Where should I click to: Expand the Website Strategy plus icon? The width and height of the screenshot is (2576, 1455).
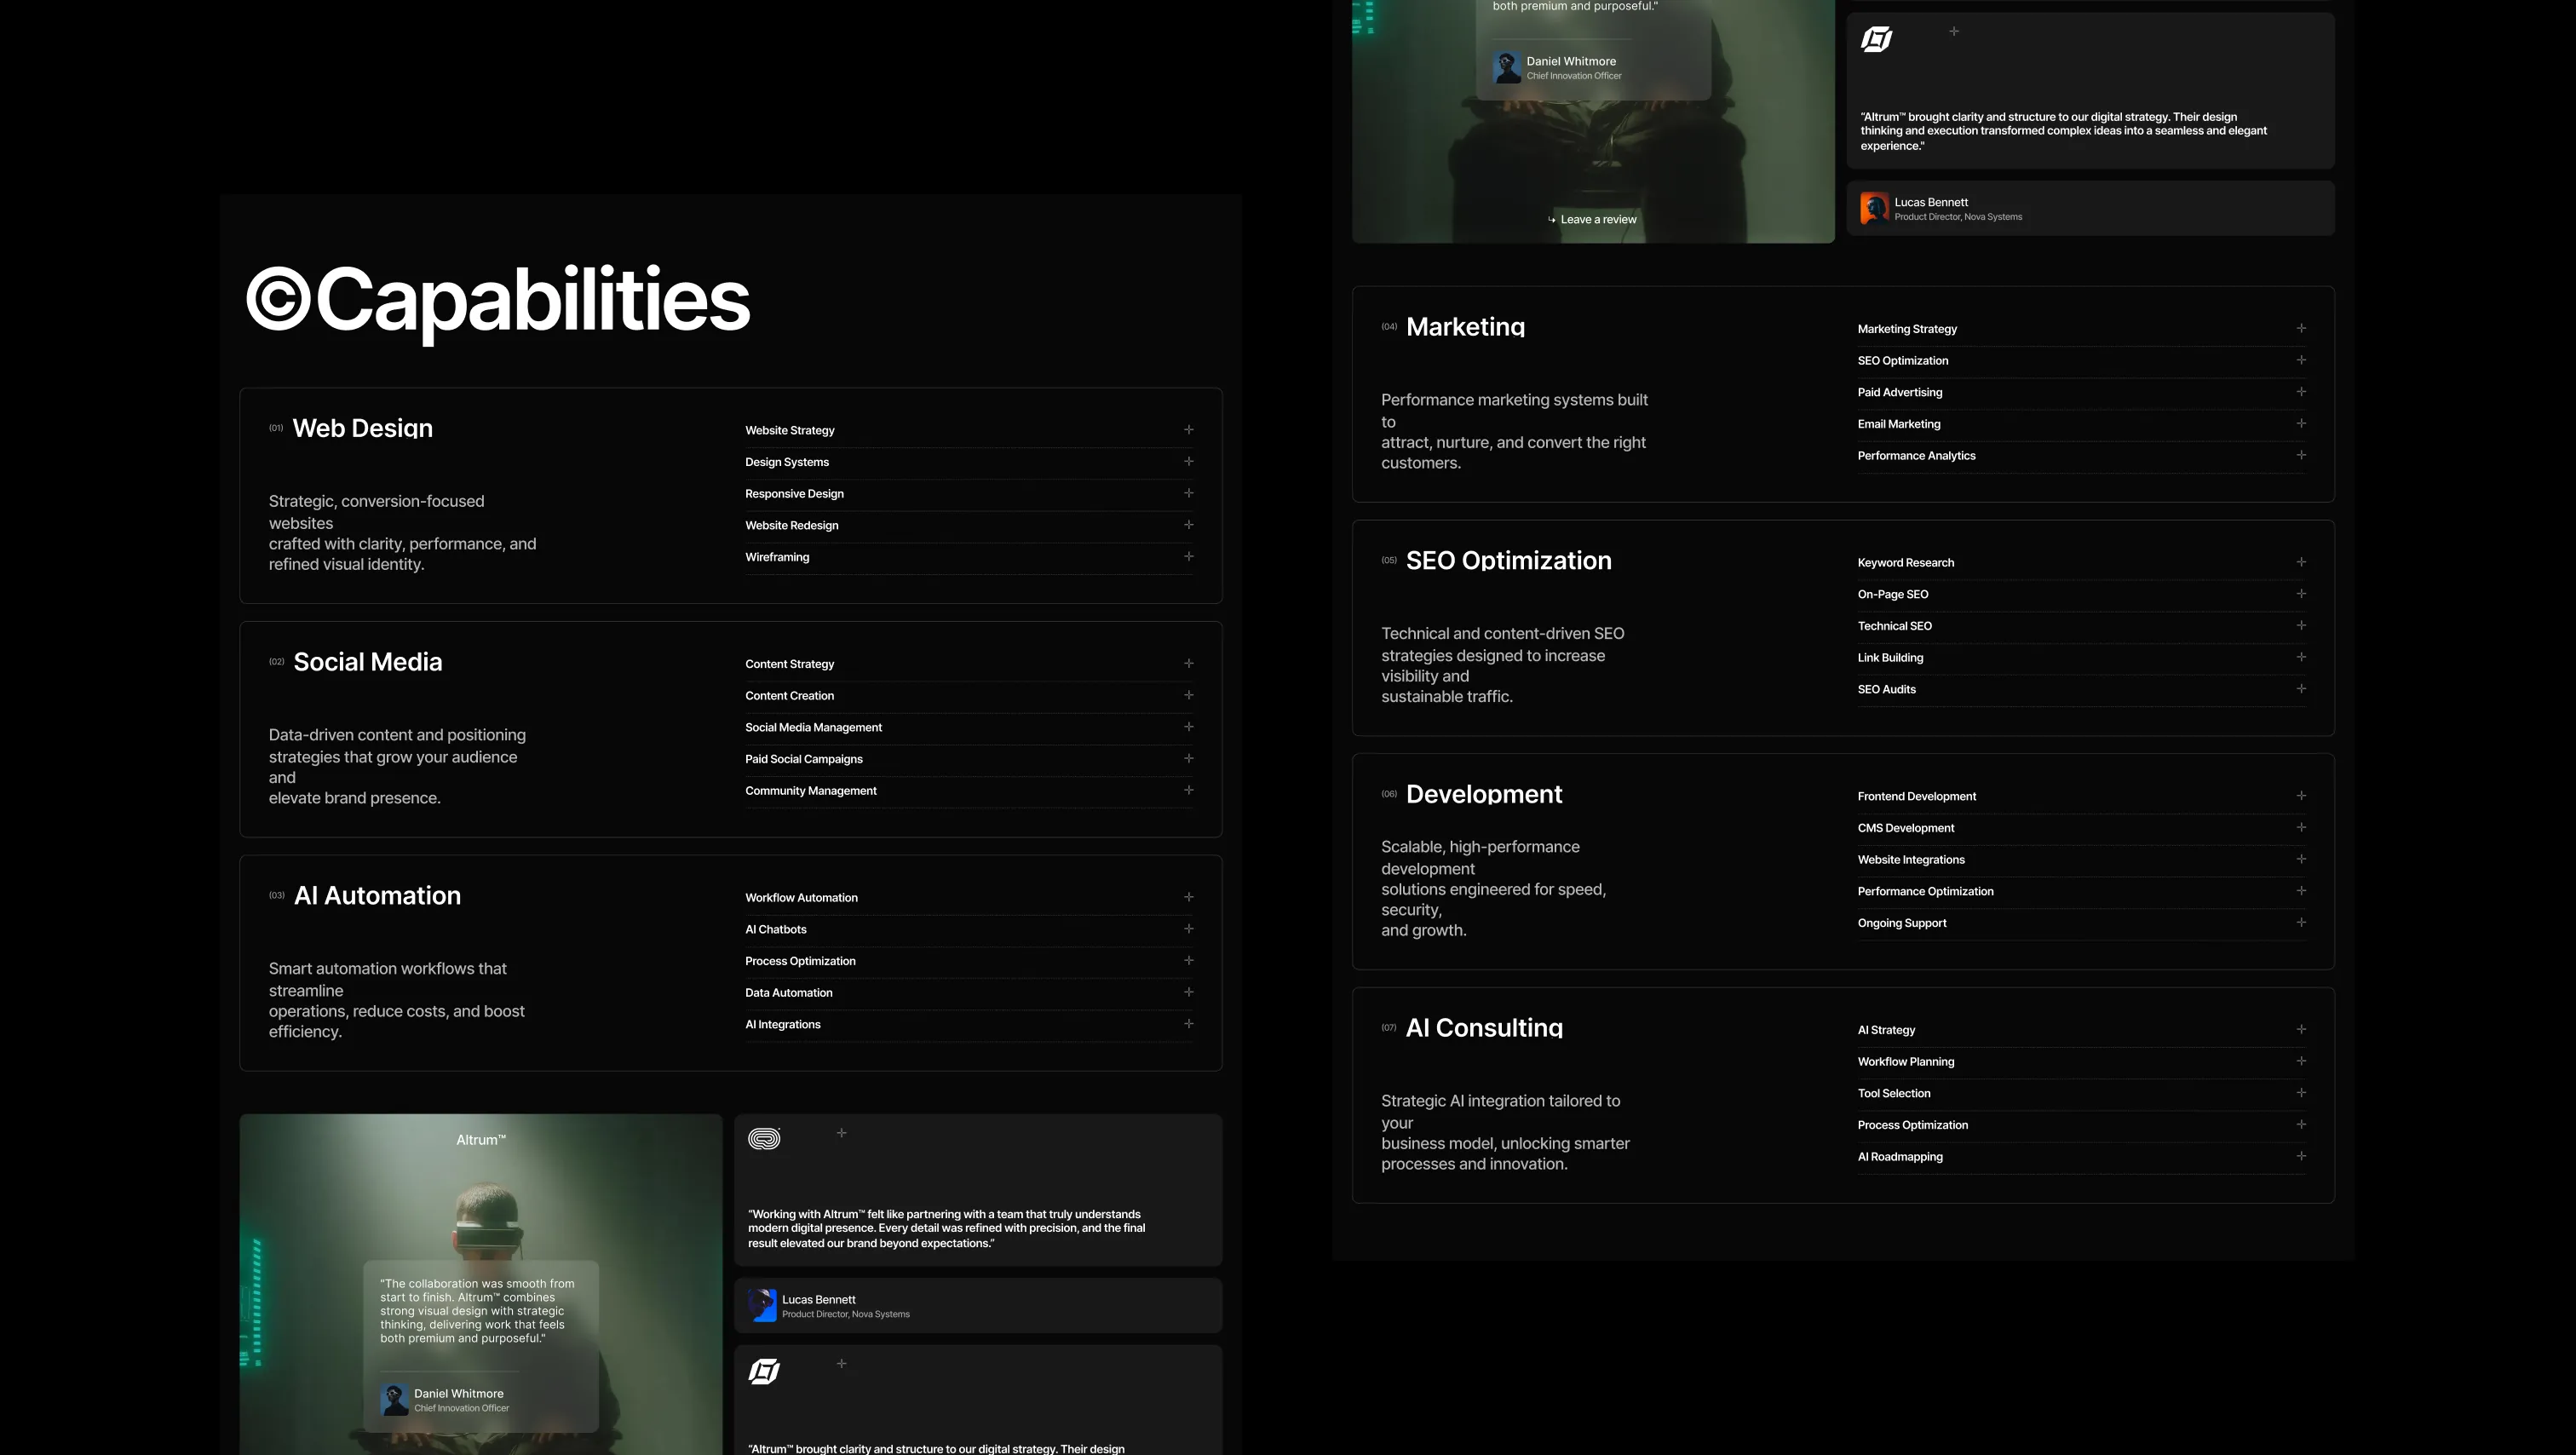tap(1188, 430)
